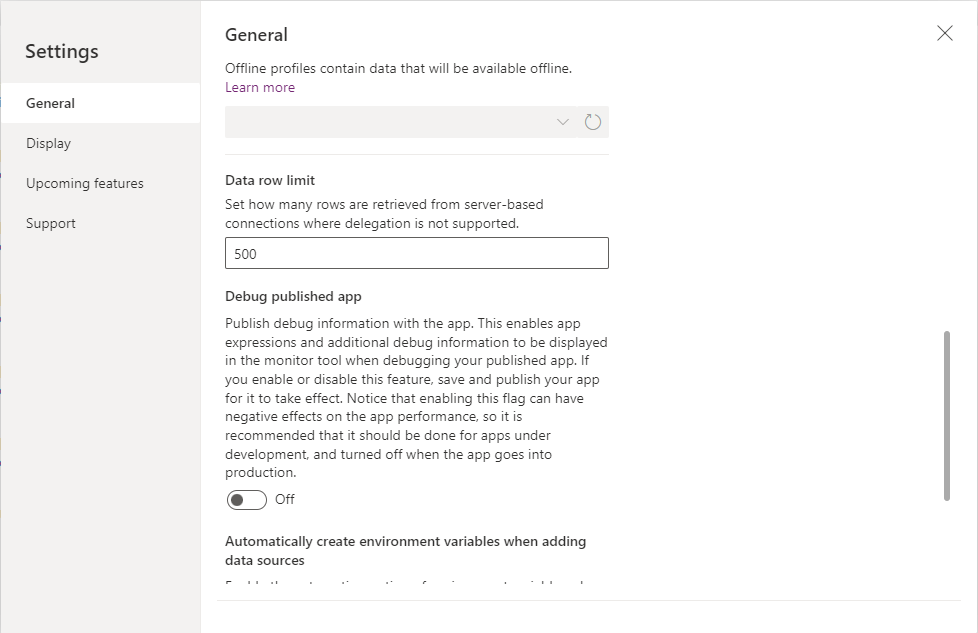Open the Learn more link
The width and height of the screenshot is (978, 633).
(259, 87)
